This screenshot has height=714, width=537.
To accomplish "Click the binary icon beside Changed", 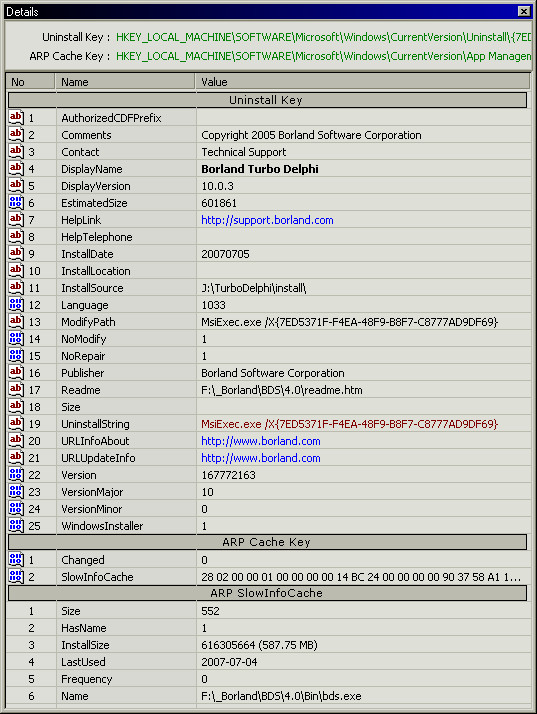I will pos(16,559).
